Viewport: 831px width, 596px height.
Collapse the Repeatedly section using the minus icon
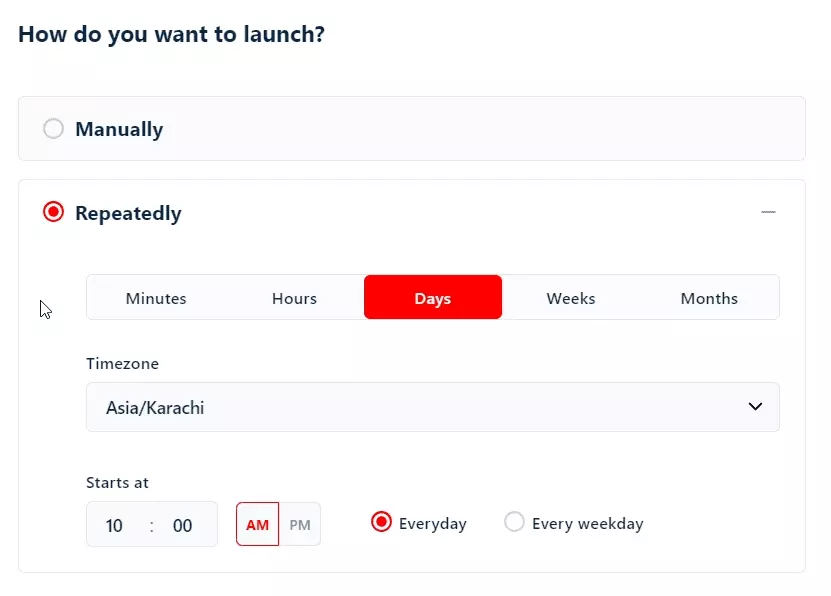tap(768, 212)
